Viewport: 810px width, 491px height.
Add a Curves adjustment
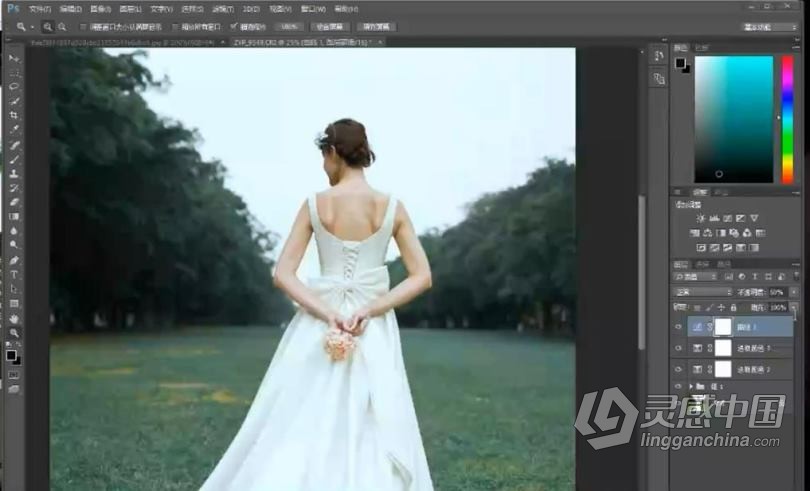(x=727, y=218)
